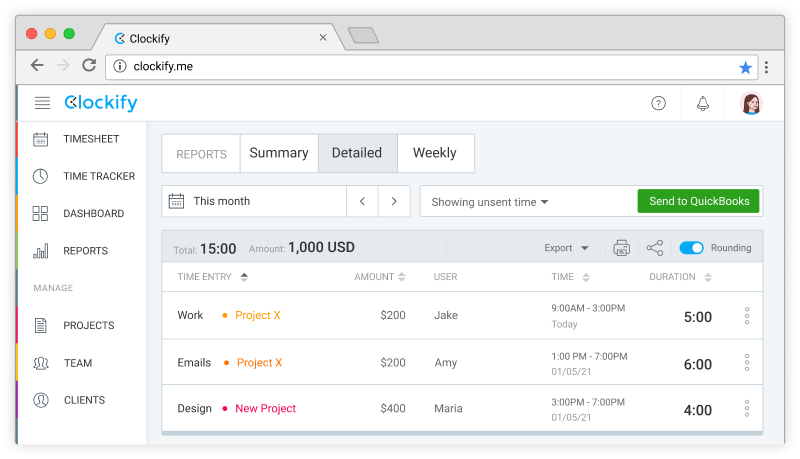Image resolution: width=800 pixels, height=459 pixels.
Task: Click Send to QuickBooks button
Action: (699, 201)
